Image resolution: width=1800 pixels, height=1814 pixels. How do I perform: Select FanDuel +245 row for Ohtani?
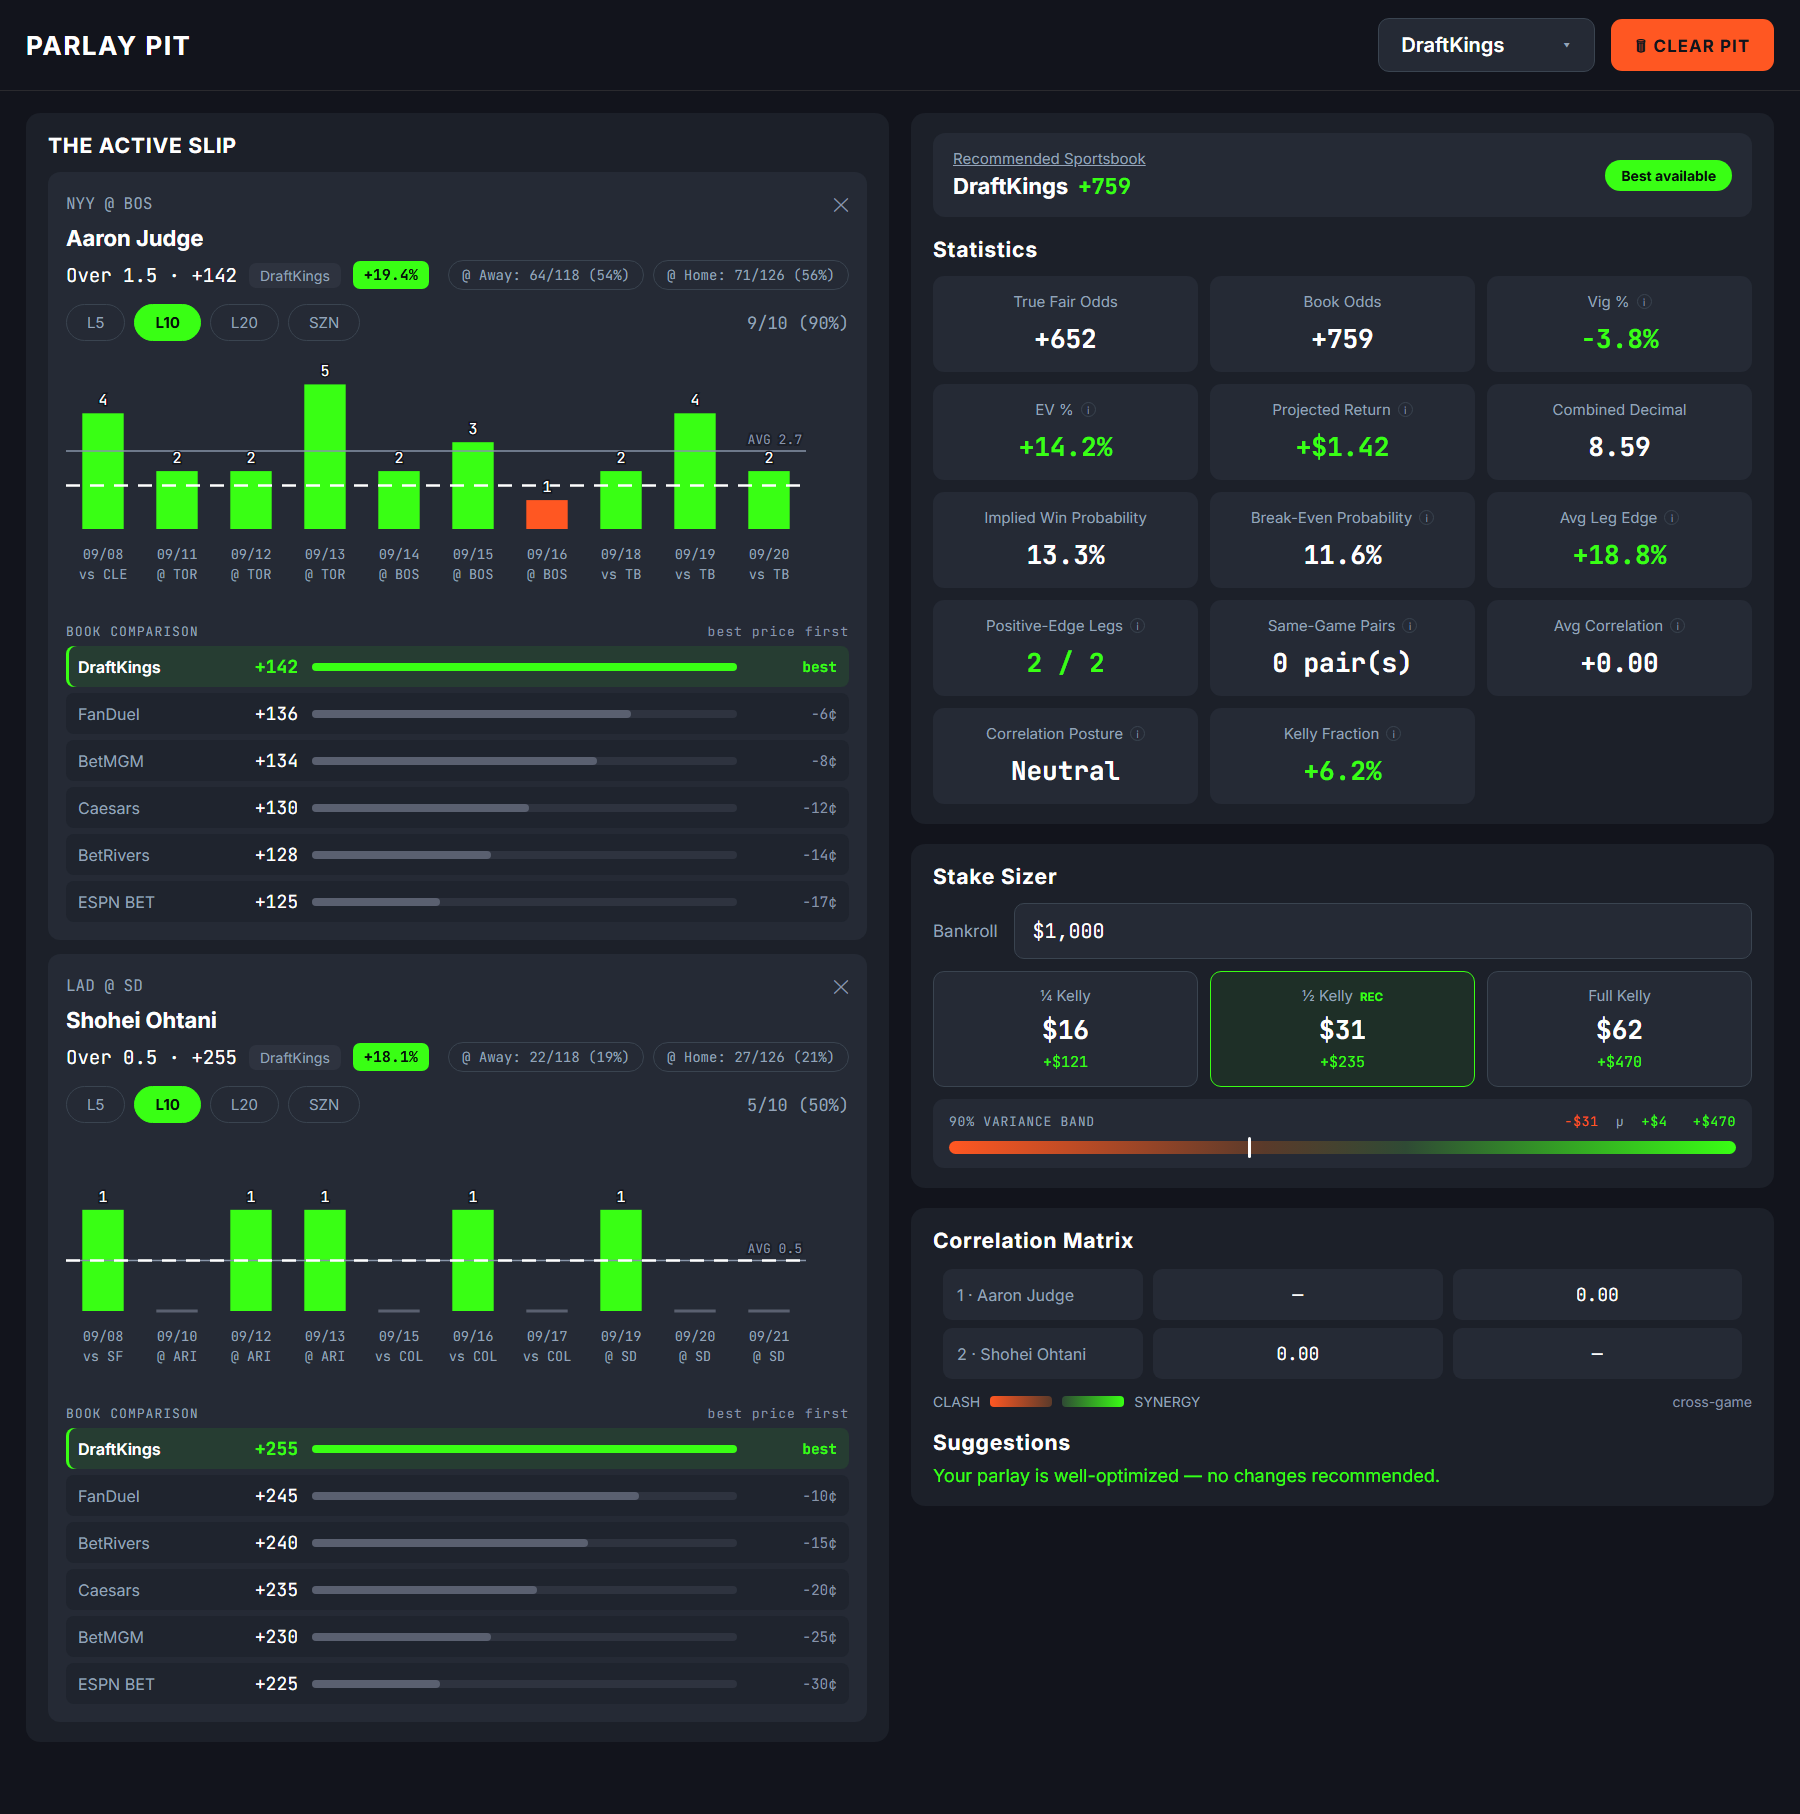[x=457, y=1496]
